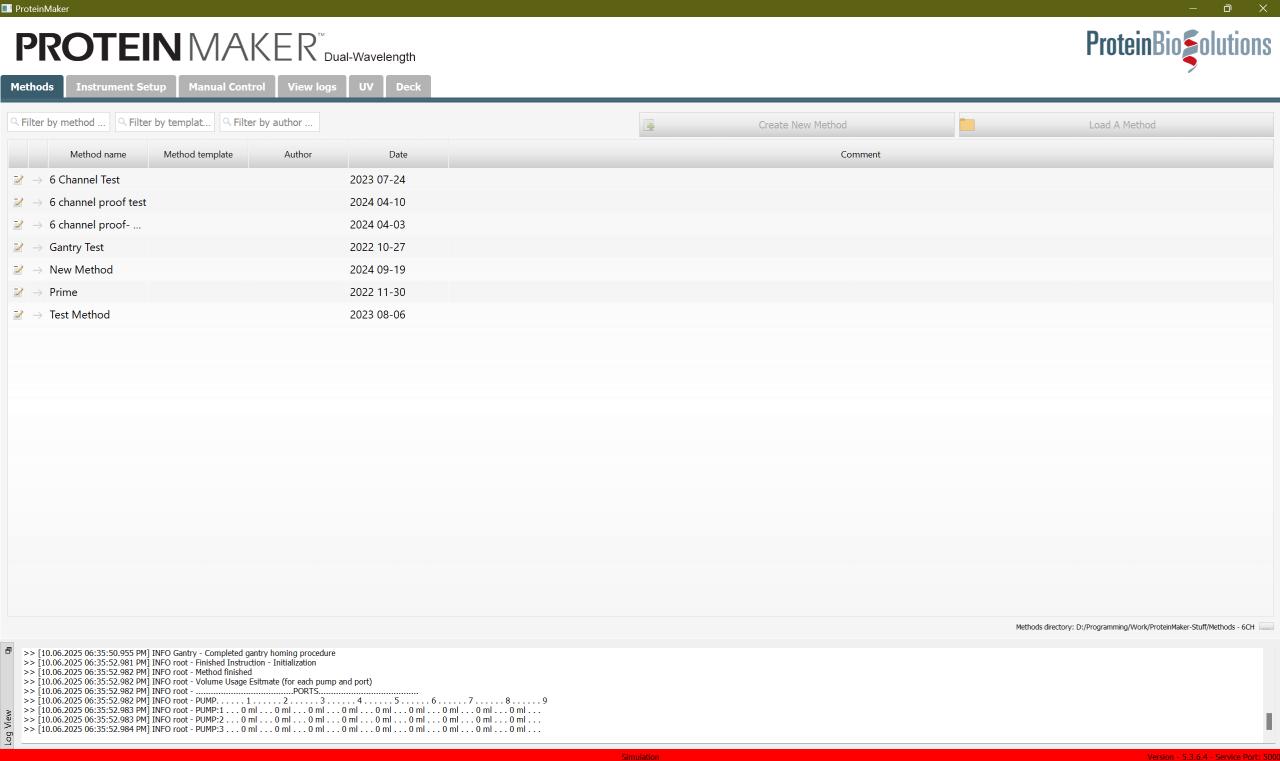Sort by the Author column header

pos(298,154)
